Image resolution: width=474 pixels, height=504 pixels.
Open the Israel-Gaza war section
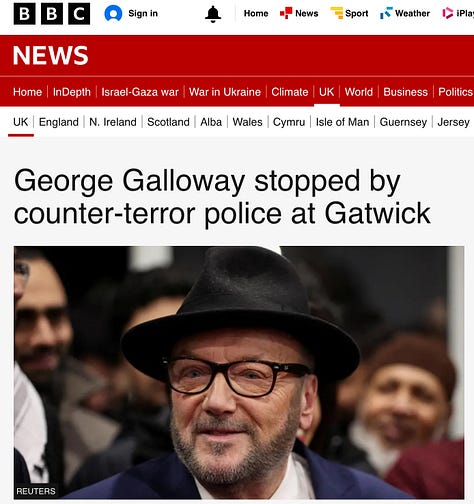[140, 92]
